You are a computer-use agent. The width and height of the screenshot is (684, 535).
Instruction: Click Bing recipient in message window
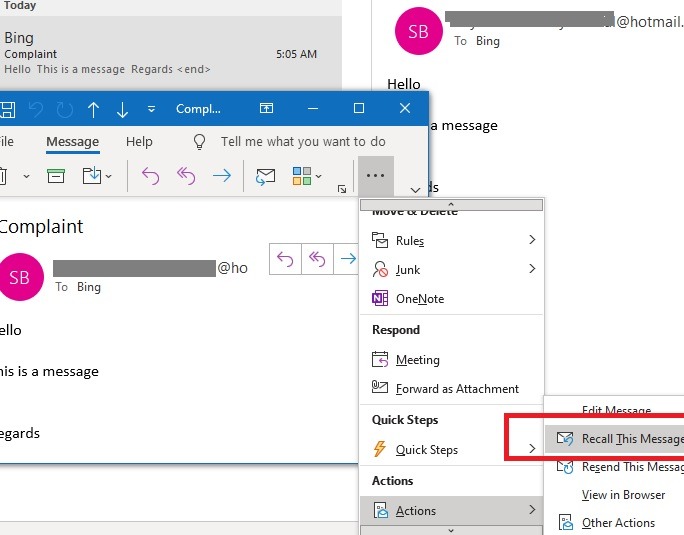click(x=89, y=287)
